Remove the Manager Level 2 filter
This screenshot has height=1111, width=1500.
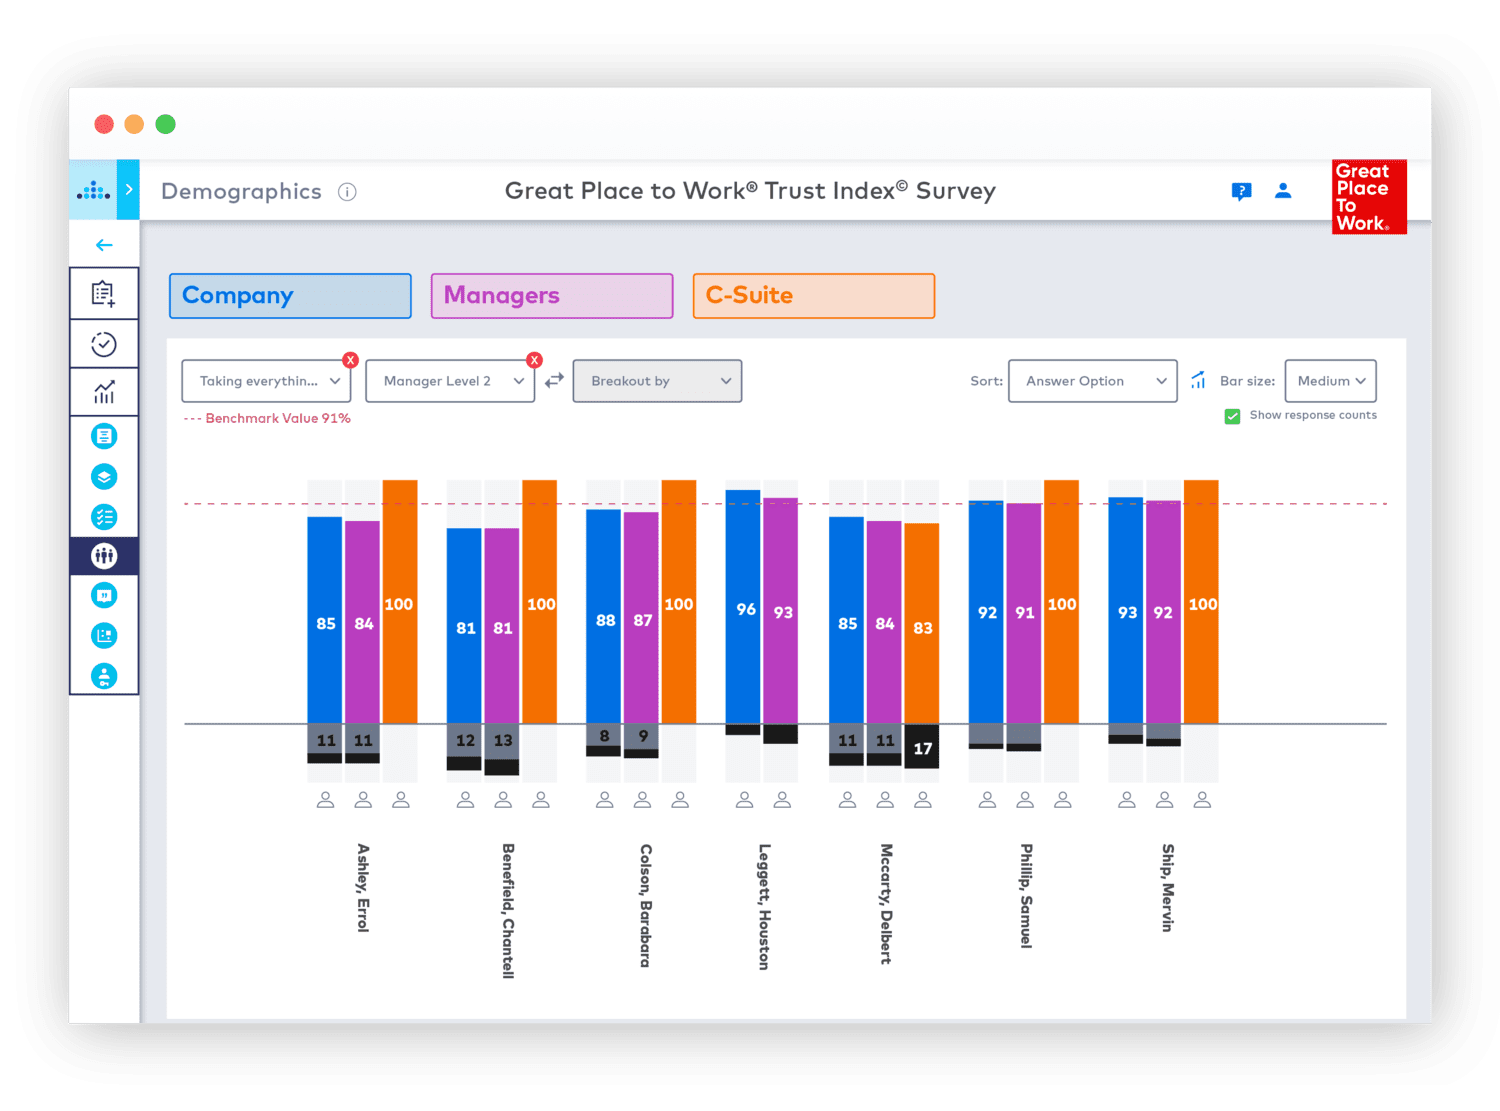pyautogui.click(x=534, y=360)
